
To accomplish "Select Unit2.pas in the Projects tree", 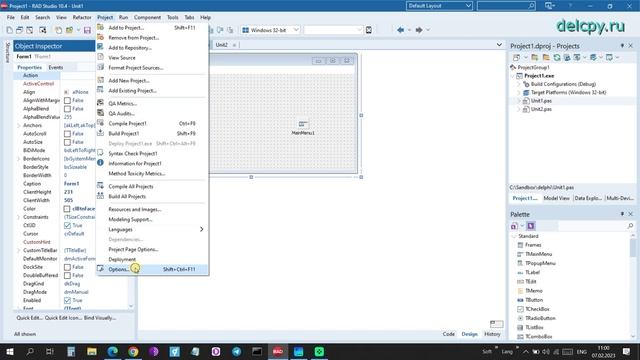I will [x=541, y=109].
